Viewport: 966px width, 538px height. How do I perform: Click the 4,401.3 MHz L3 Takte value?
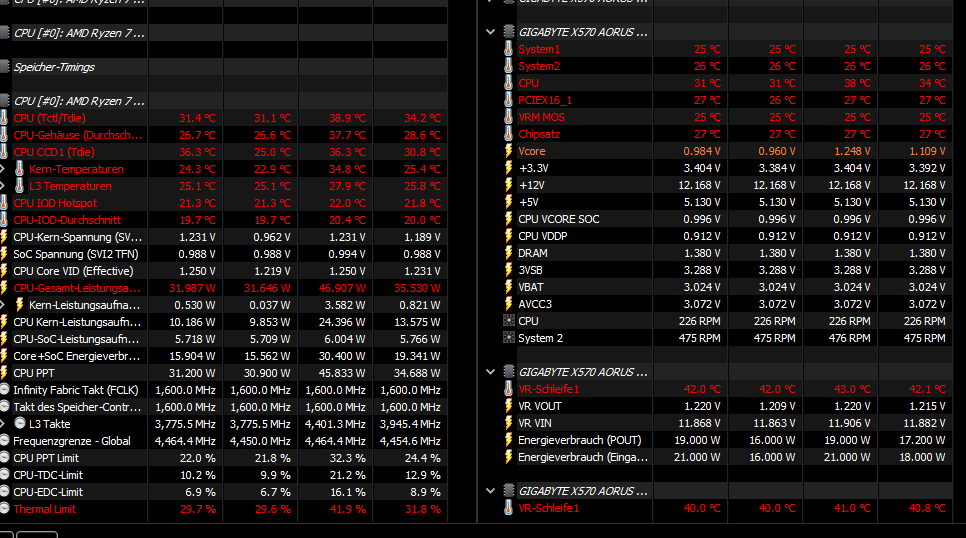[x=335, y=423]
